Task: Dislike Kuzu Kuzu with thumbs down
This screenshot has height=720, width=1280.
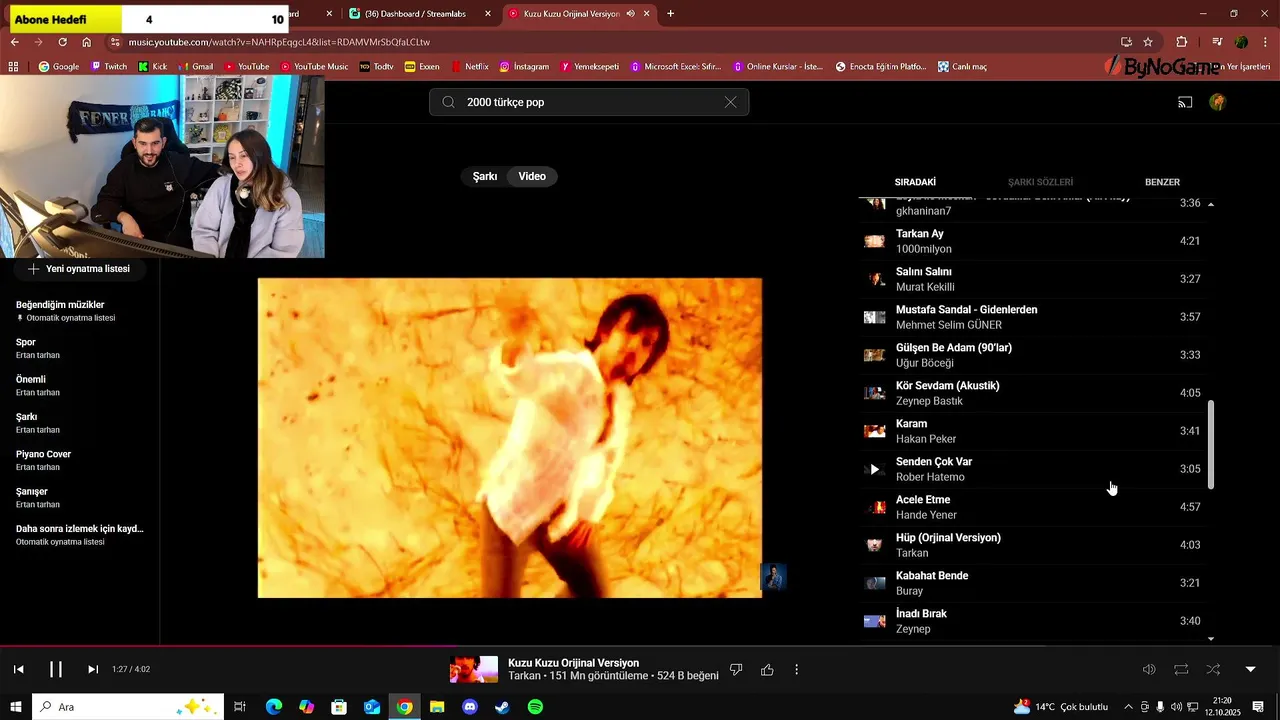Action: click(736, 669)
